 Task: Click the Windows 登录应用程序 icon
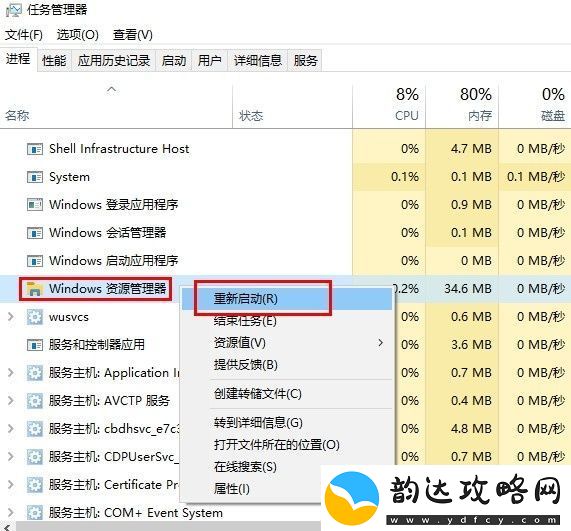[x=35, y=205]
